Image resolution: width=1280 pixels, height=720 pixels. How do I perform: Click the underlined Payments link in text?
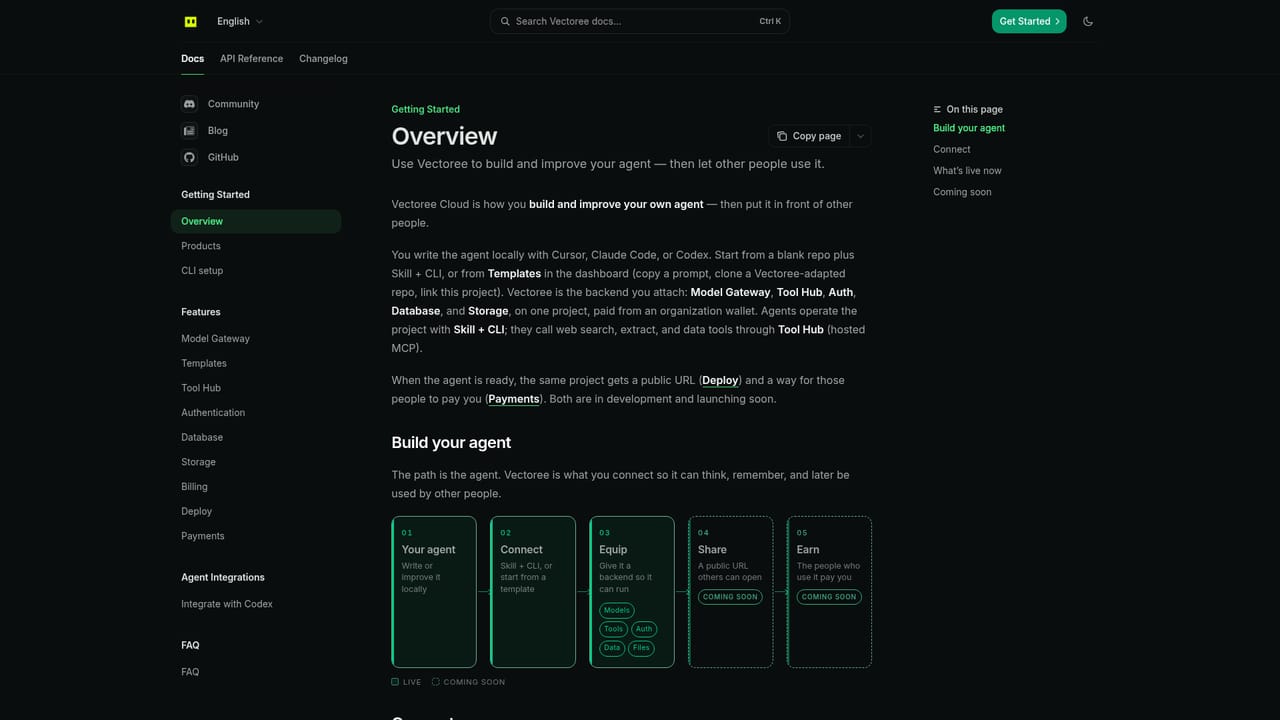click(514, 399)
